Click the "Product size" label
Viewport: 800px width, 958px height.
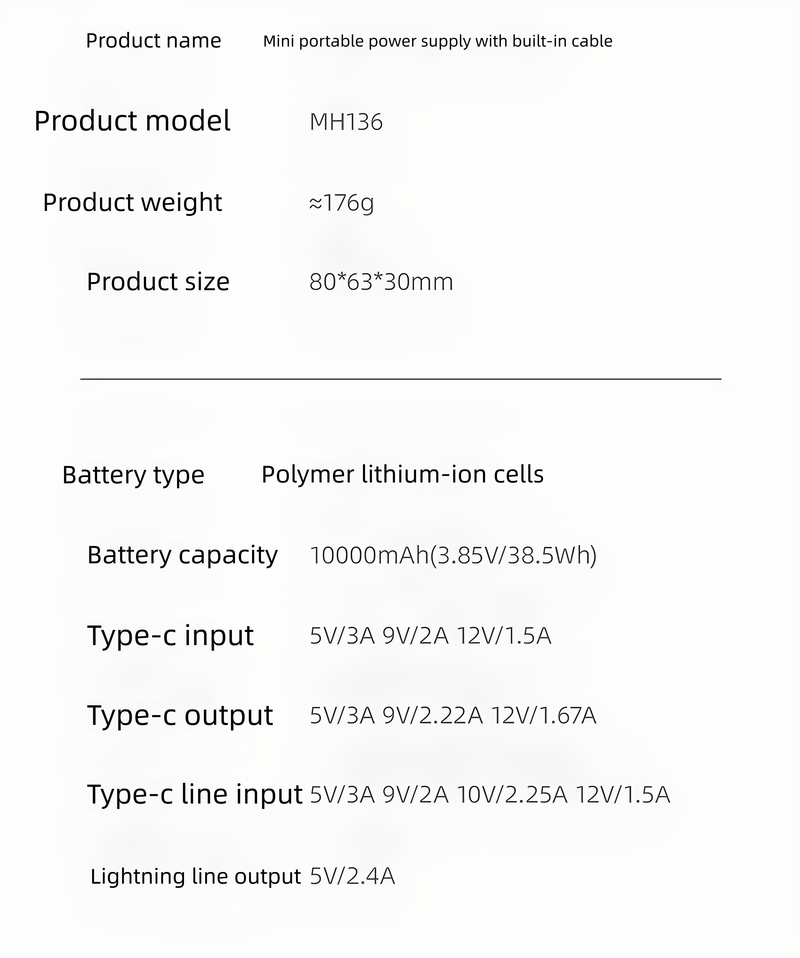158,282
